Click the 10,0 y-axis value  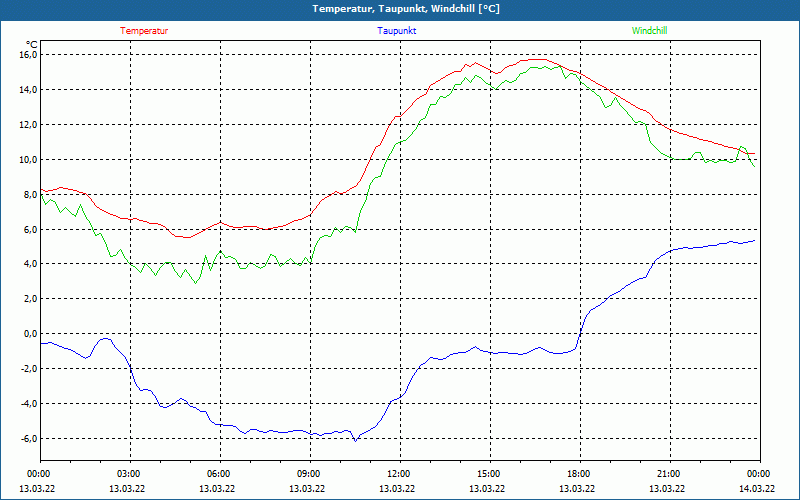coord(29,160)
